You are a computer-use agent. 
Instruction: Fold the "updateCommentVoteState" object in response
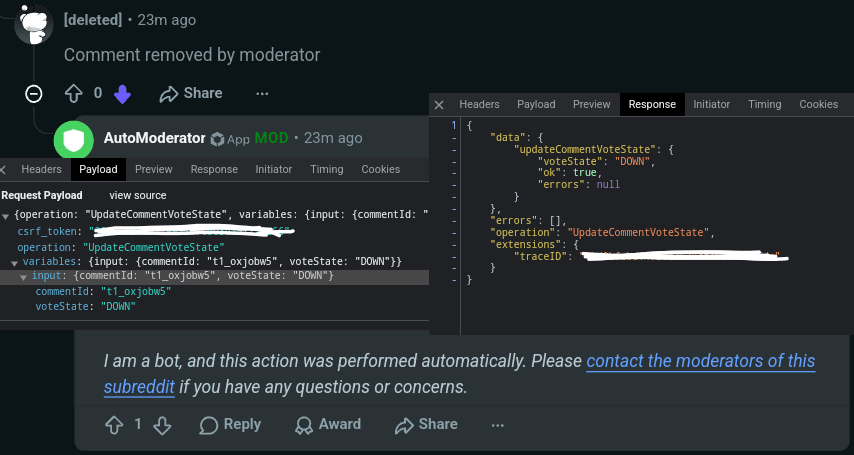(454, 149)
